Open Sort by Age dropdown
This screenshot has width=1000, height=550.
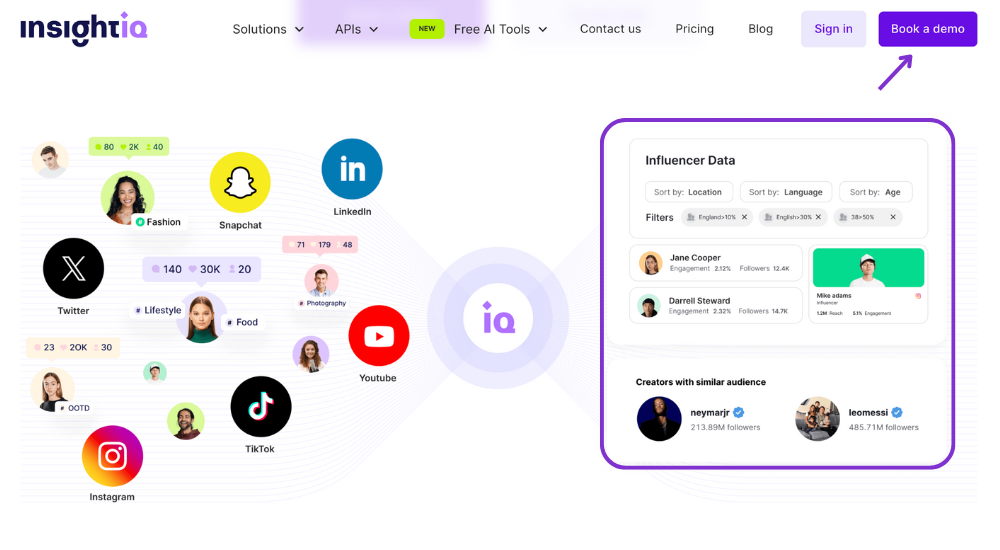pyautogui.click(x=876, y=192)
